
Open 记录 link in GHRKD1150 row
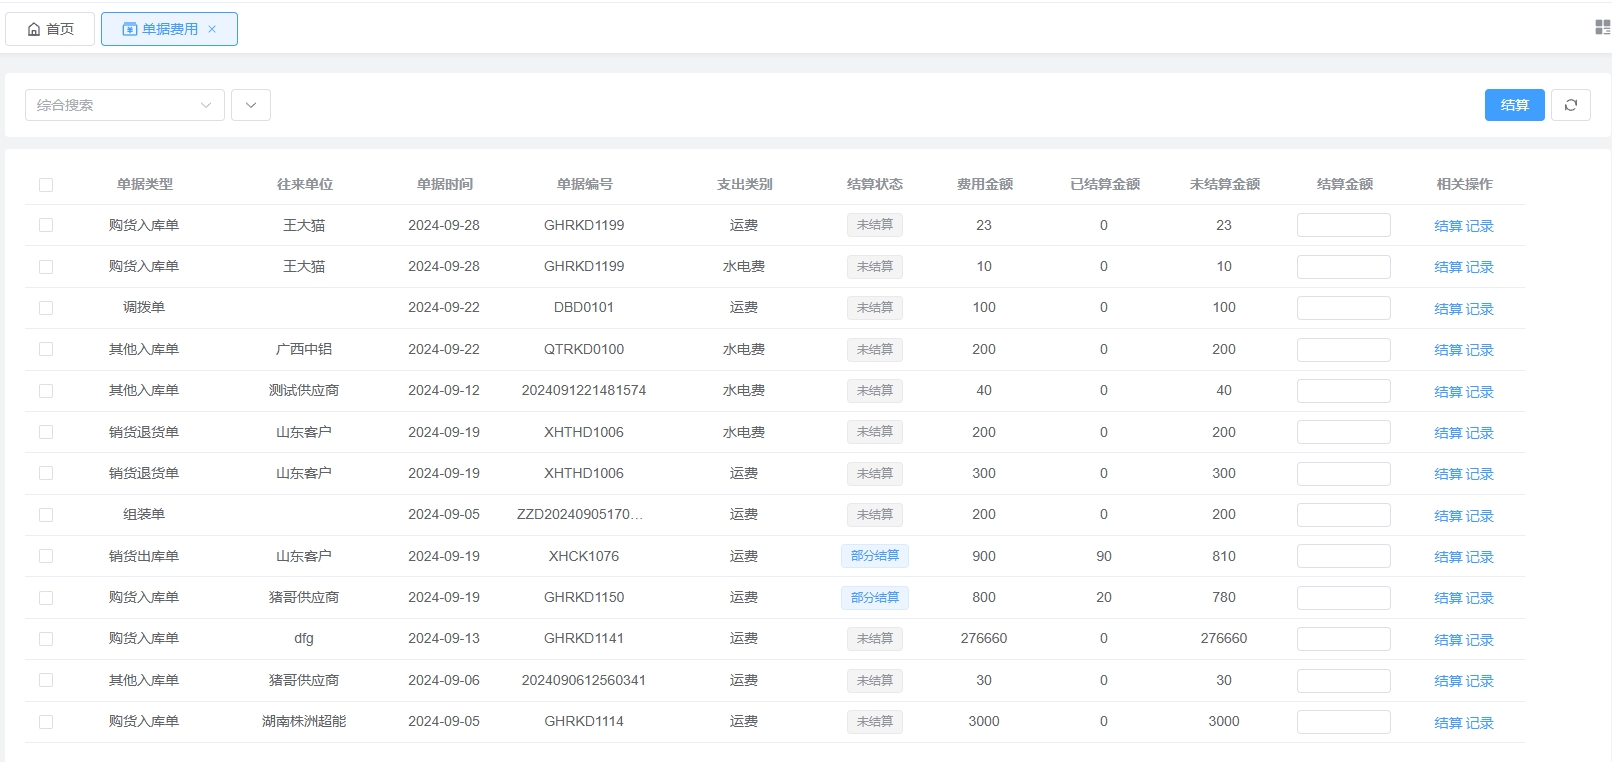pyautogui.click(x=1480, y=598)
